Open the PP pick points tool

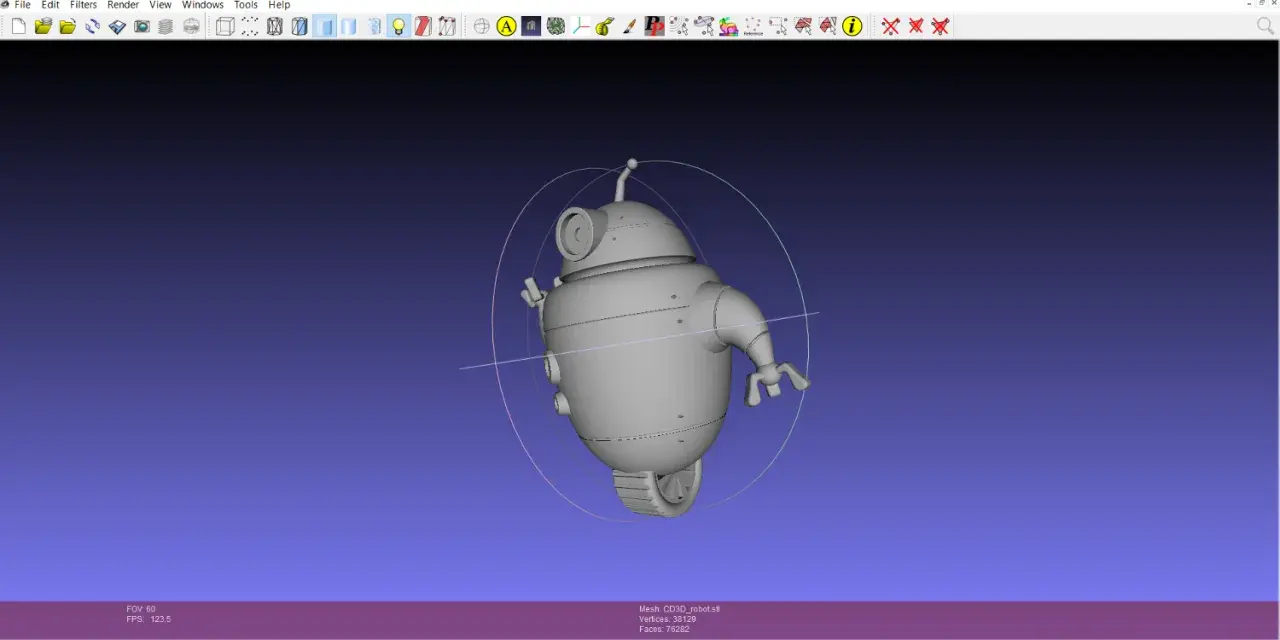pos(654,26)
